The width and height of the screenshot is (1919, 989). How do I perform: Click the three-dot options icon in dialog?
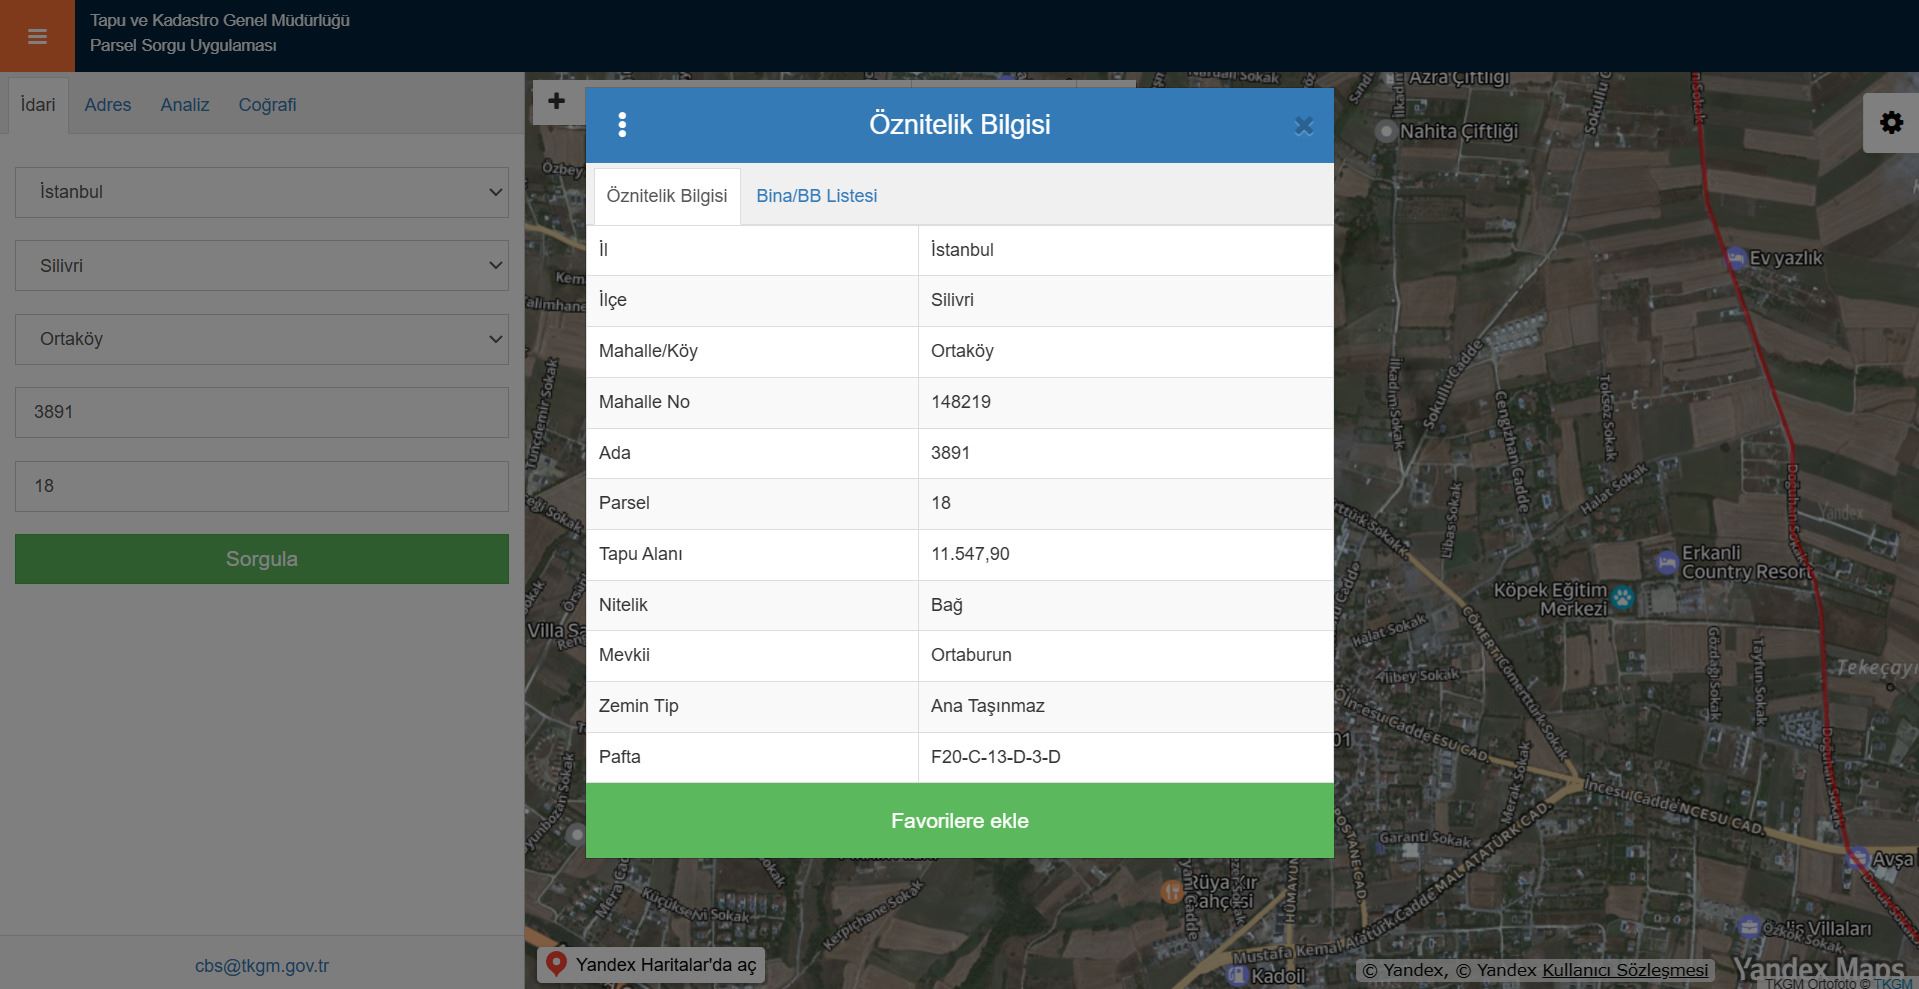click(622, 125)
